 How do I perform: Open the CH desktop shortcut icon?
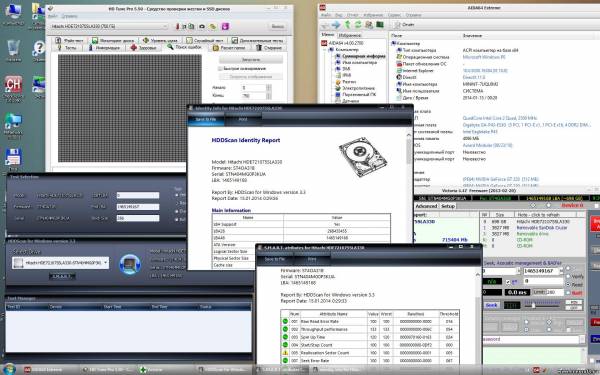tap(13, 85)
